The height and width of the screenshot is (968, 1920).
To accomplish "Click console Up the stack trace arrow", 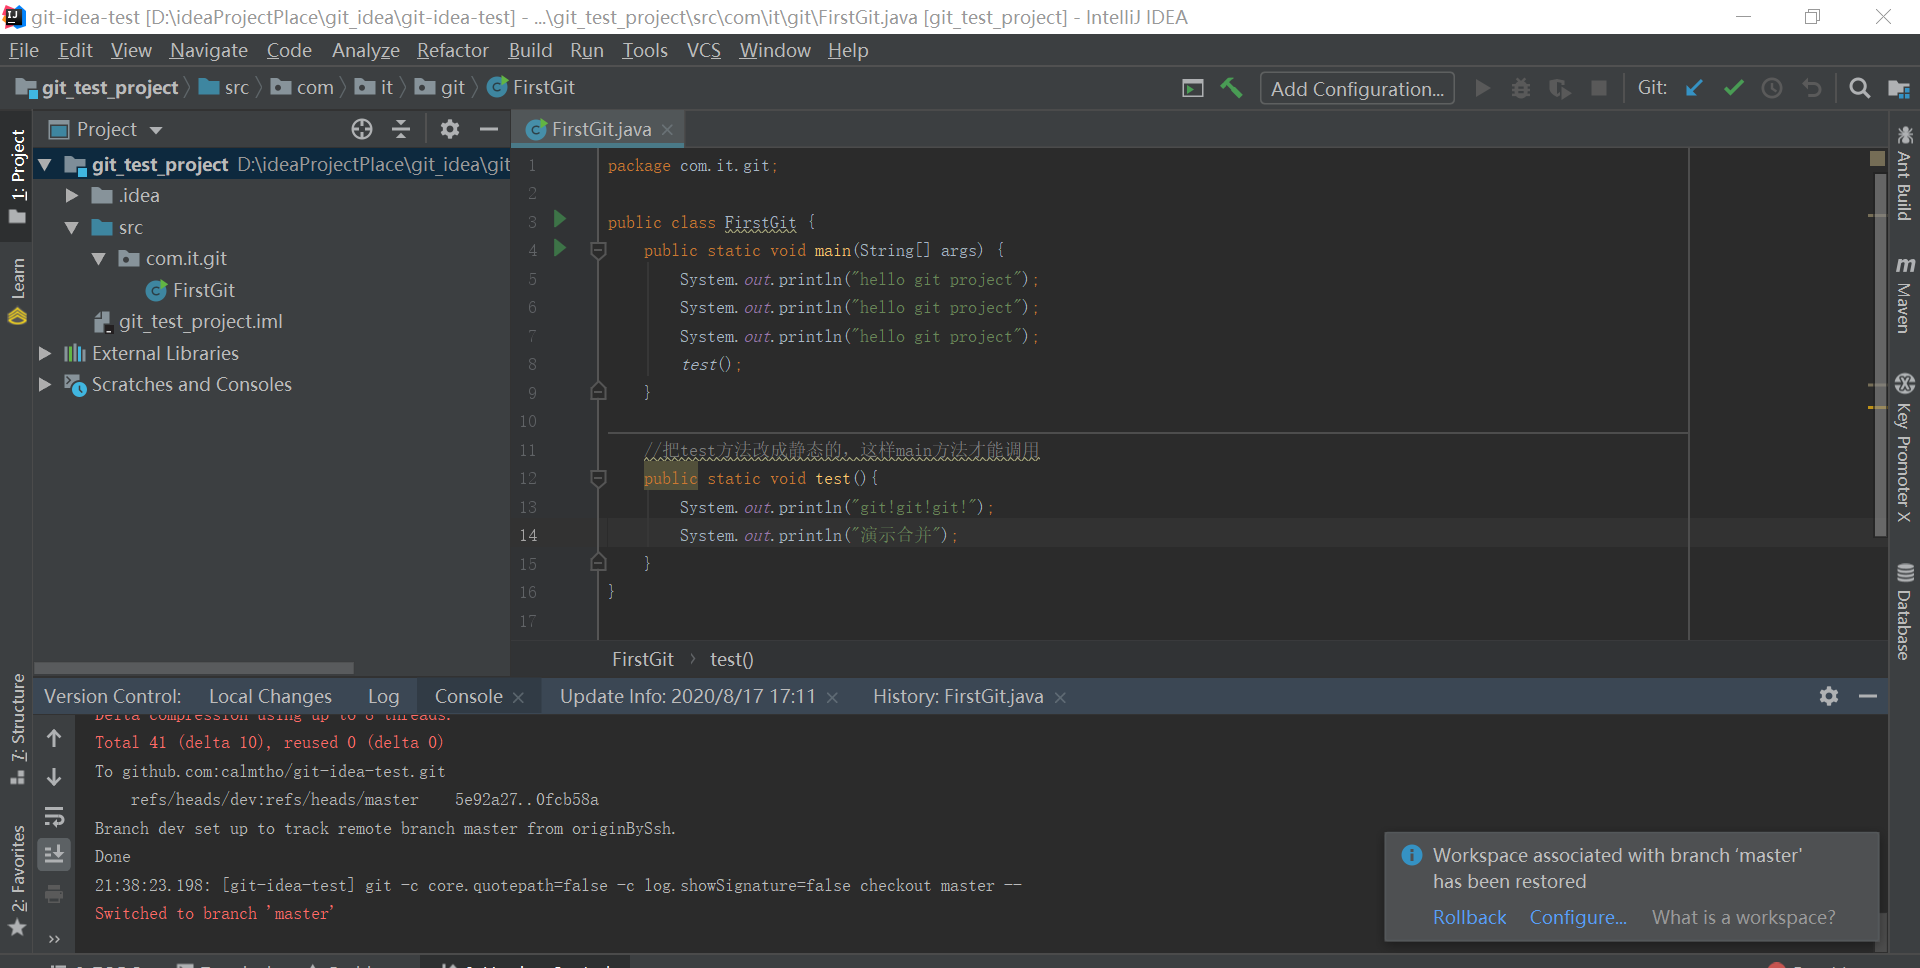I will (54, 738).
